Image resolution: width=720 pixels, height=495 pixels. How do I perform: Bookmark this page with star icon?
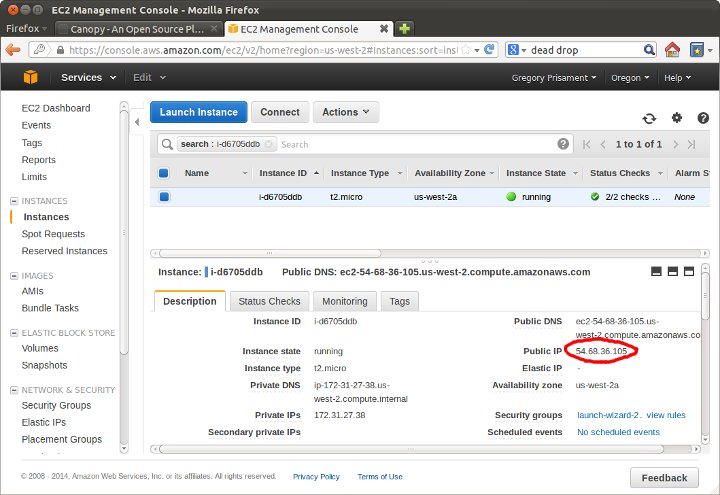tap(466, 50)
